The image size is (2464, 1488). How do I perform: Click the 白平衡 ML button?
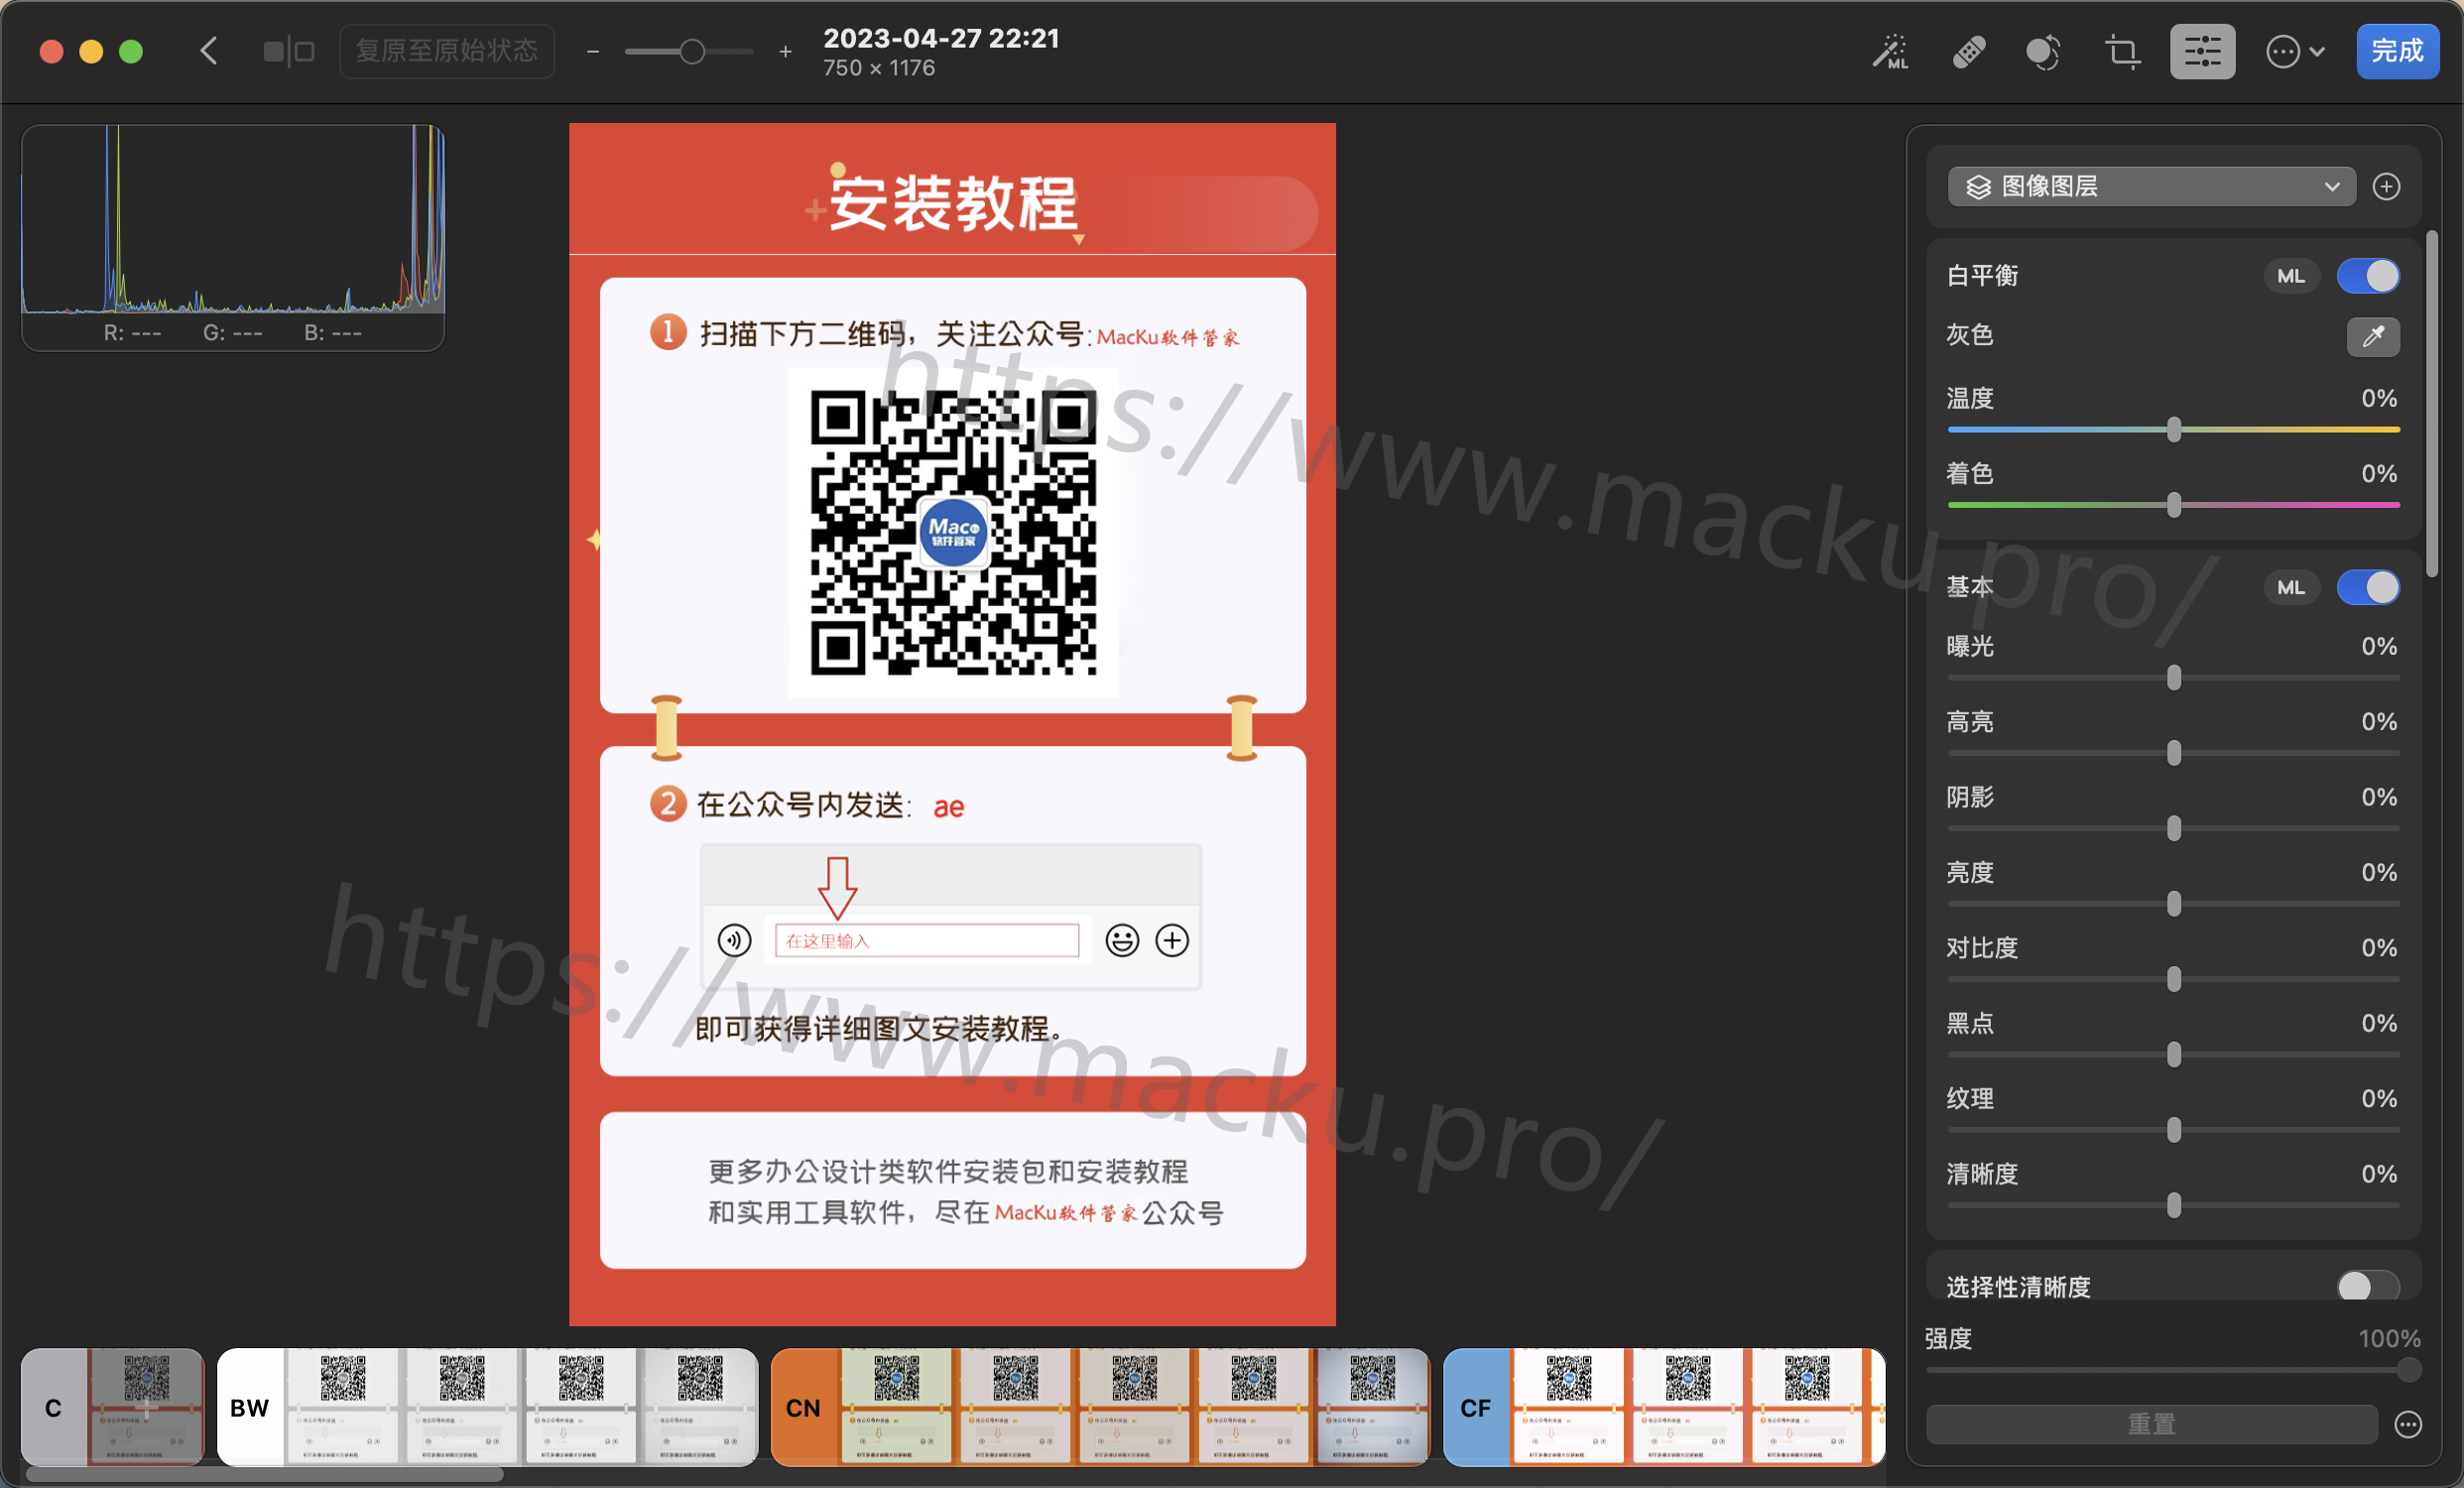pyautogui.click(x=2291, y=276)
